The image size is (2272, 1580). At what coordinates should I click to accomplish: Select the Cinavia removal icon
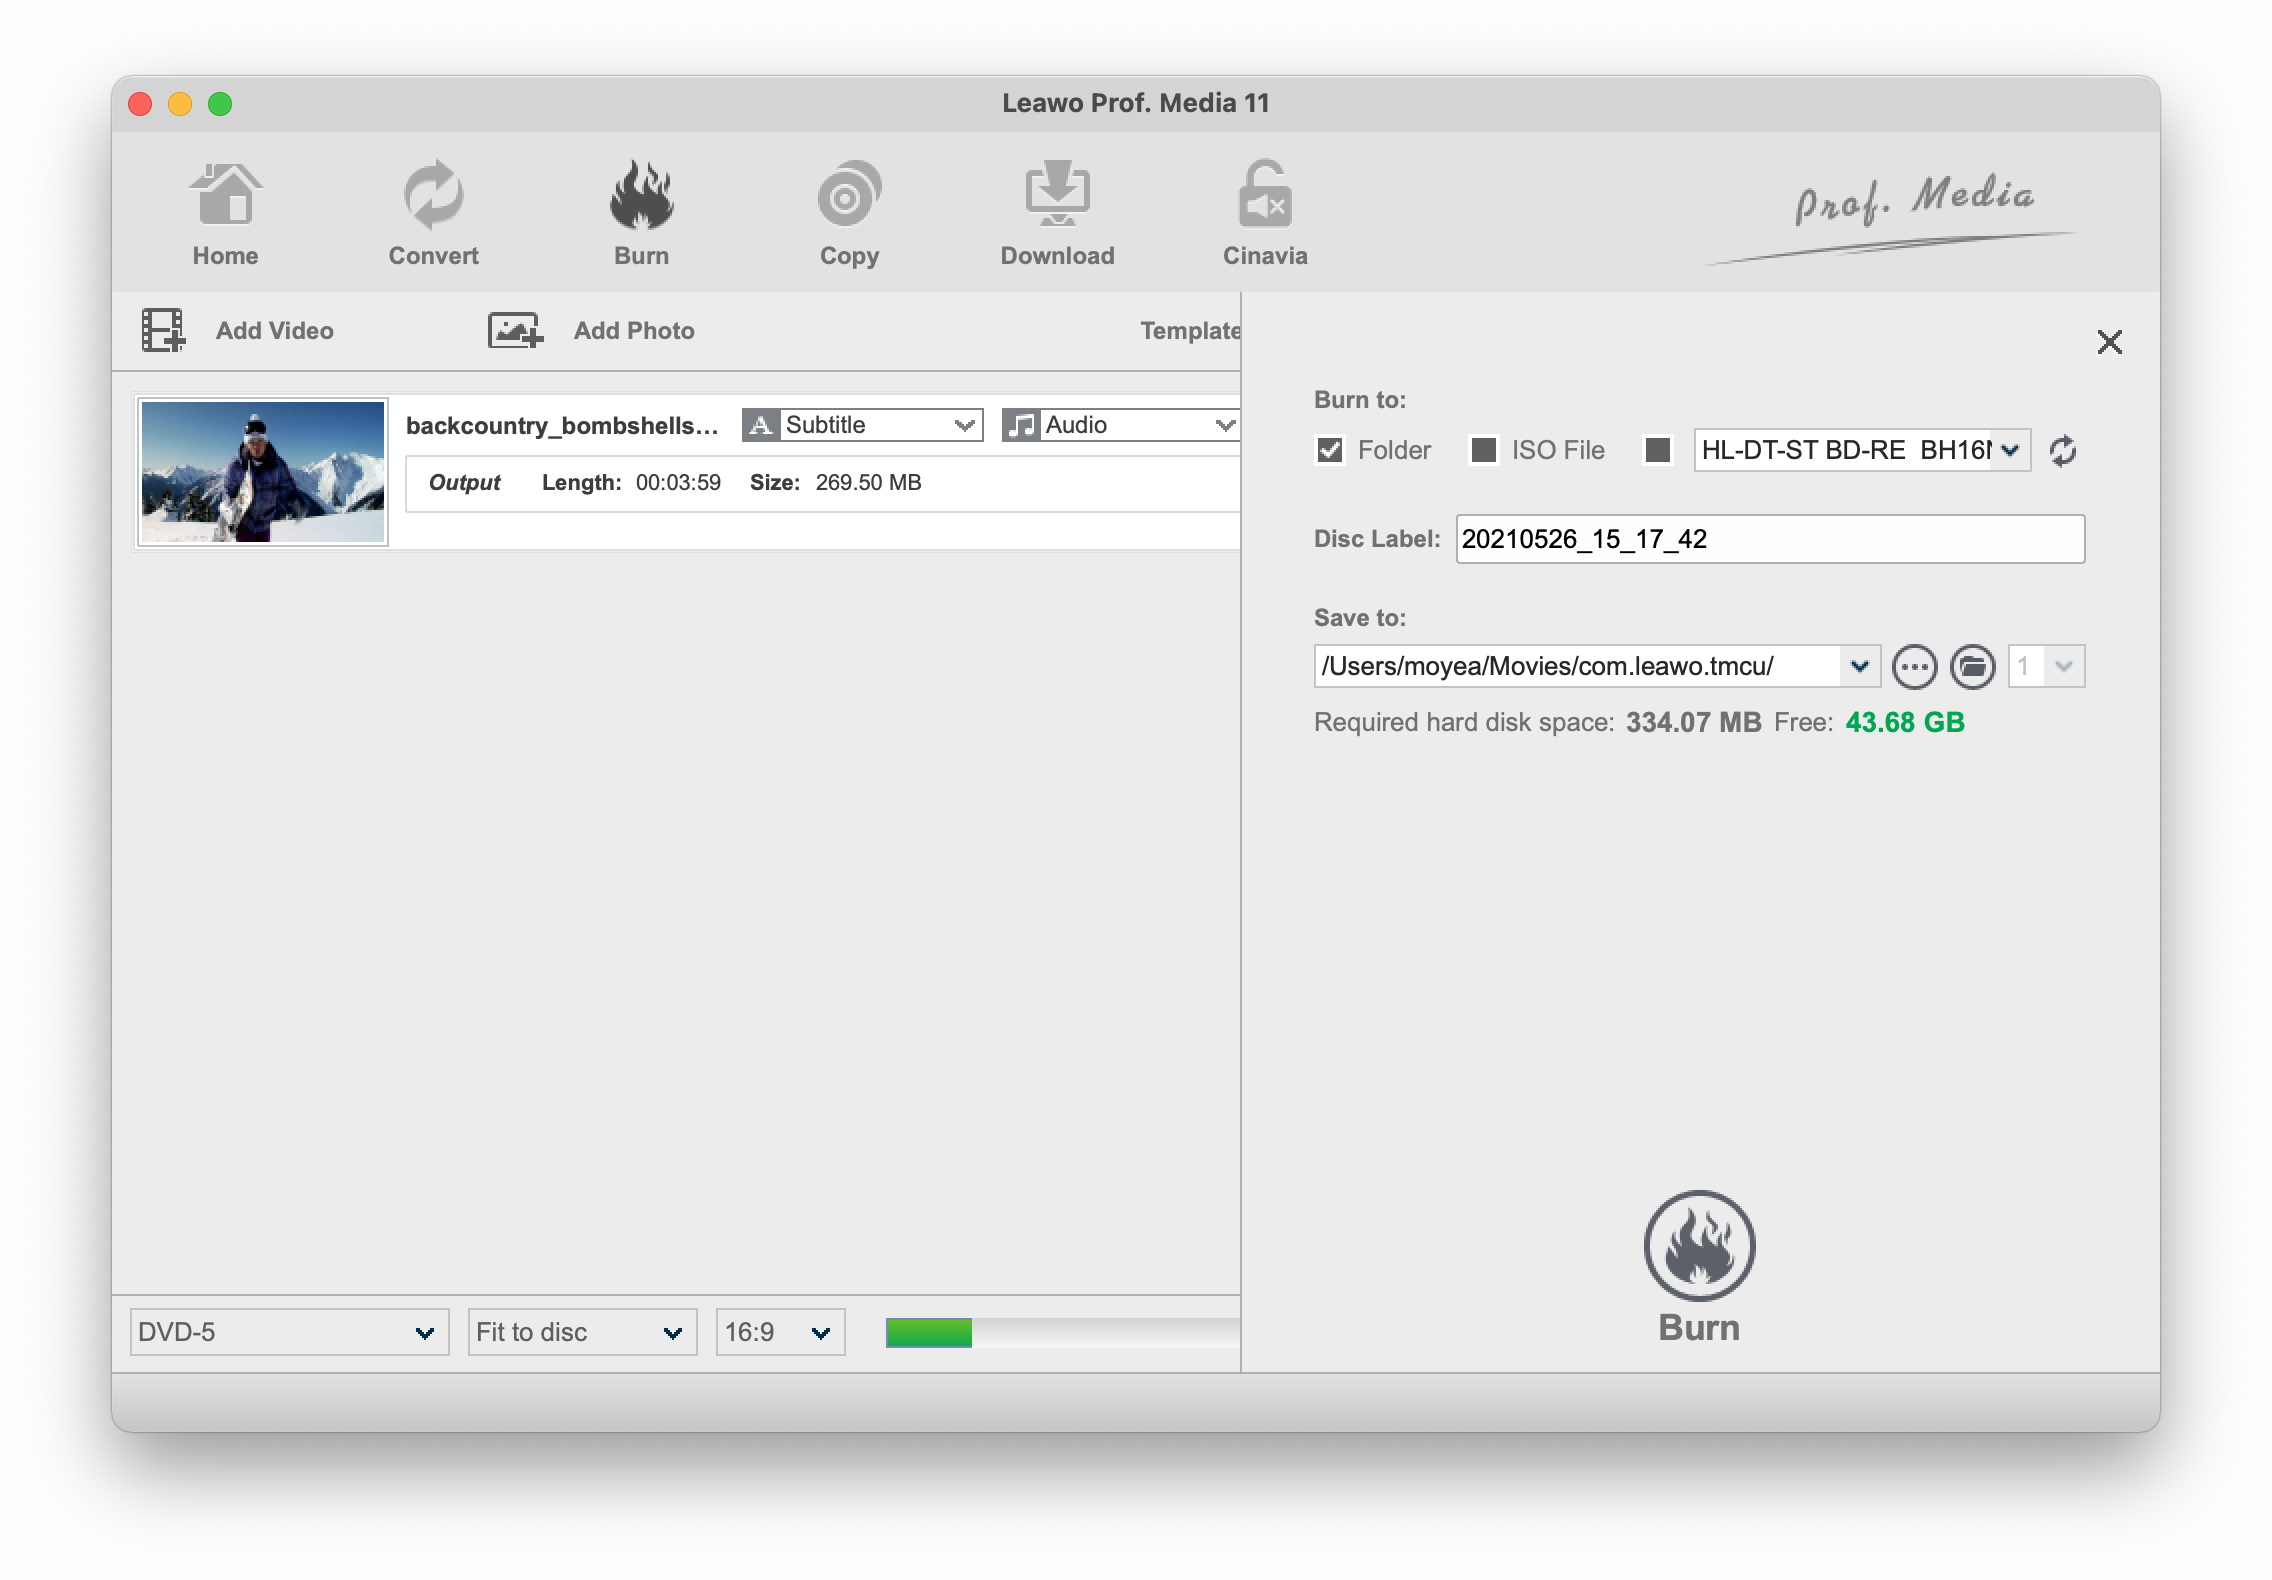pos(1264,196)
